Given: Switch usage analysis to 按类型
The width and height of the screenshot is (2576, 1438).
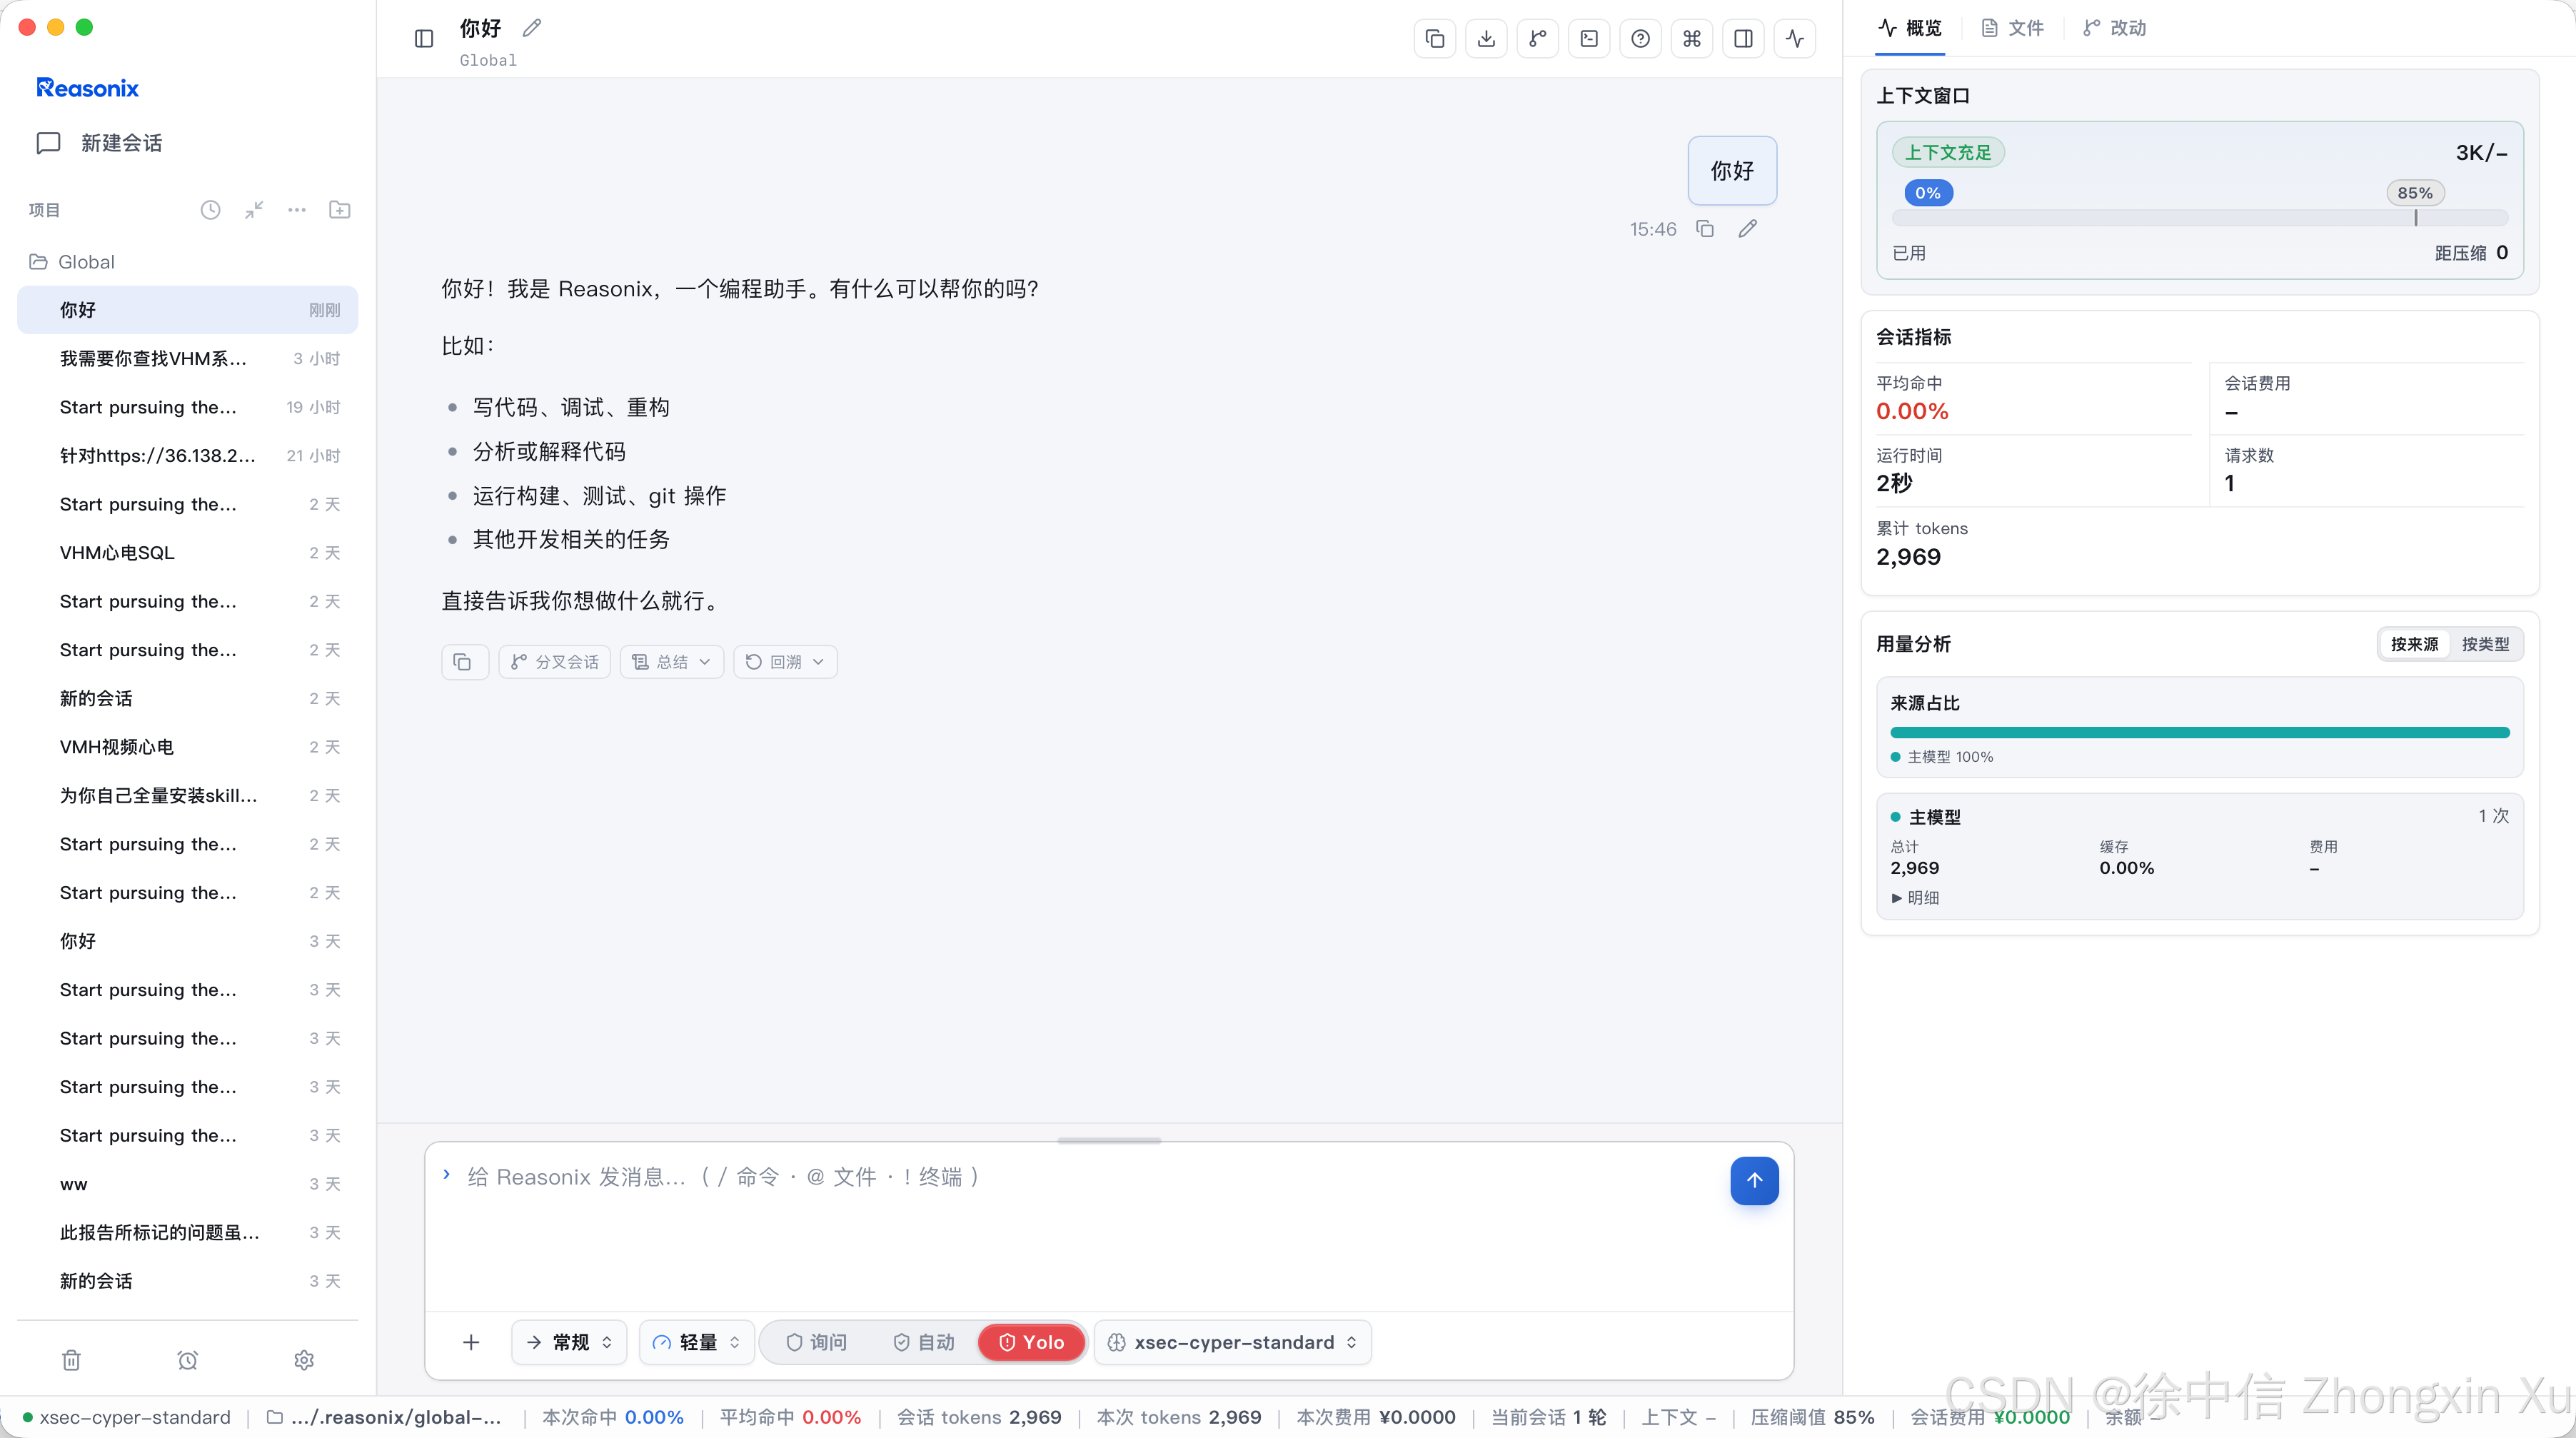Looking at the screenshot, I should pos(2485,644).
